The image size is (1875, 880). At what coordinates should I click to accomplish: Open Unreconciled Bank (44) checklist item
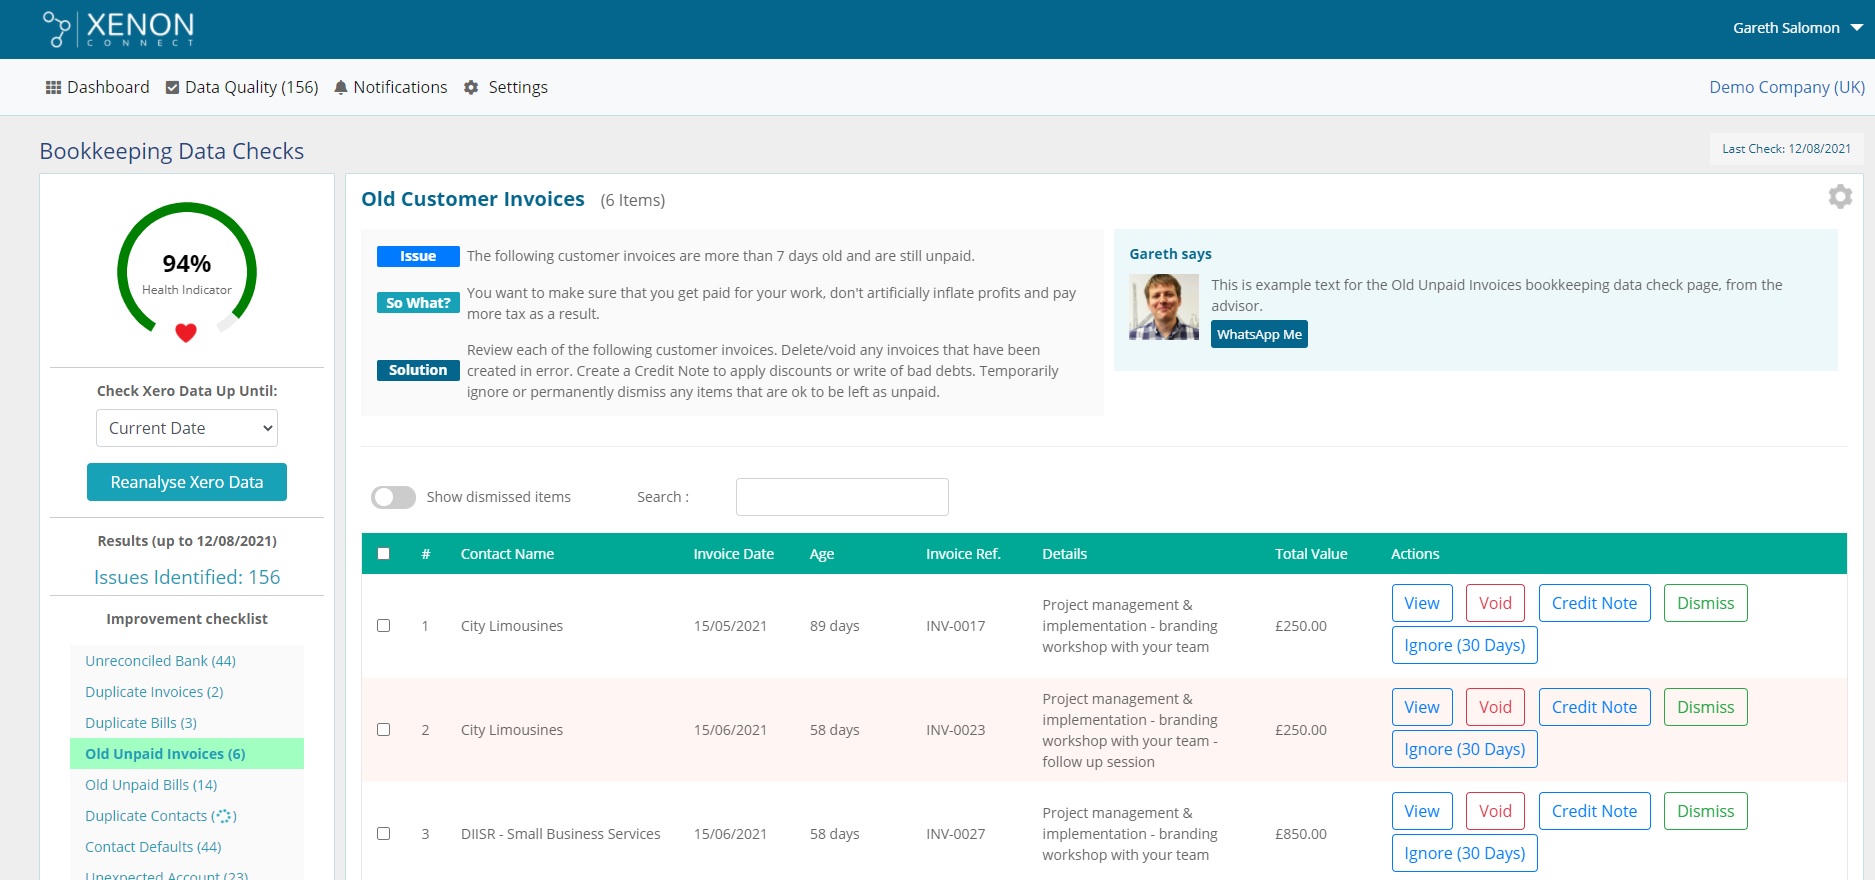point(161,661)
